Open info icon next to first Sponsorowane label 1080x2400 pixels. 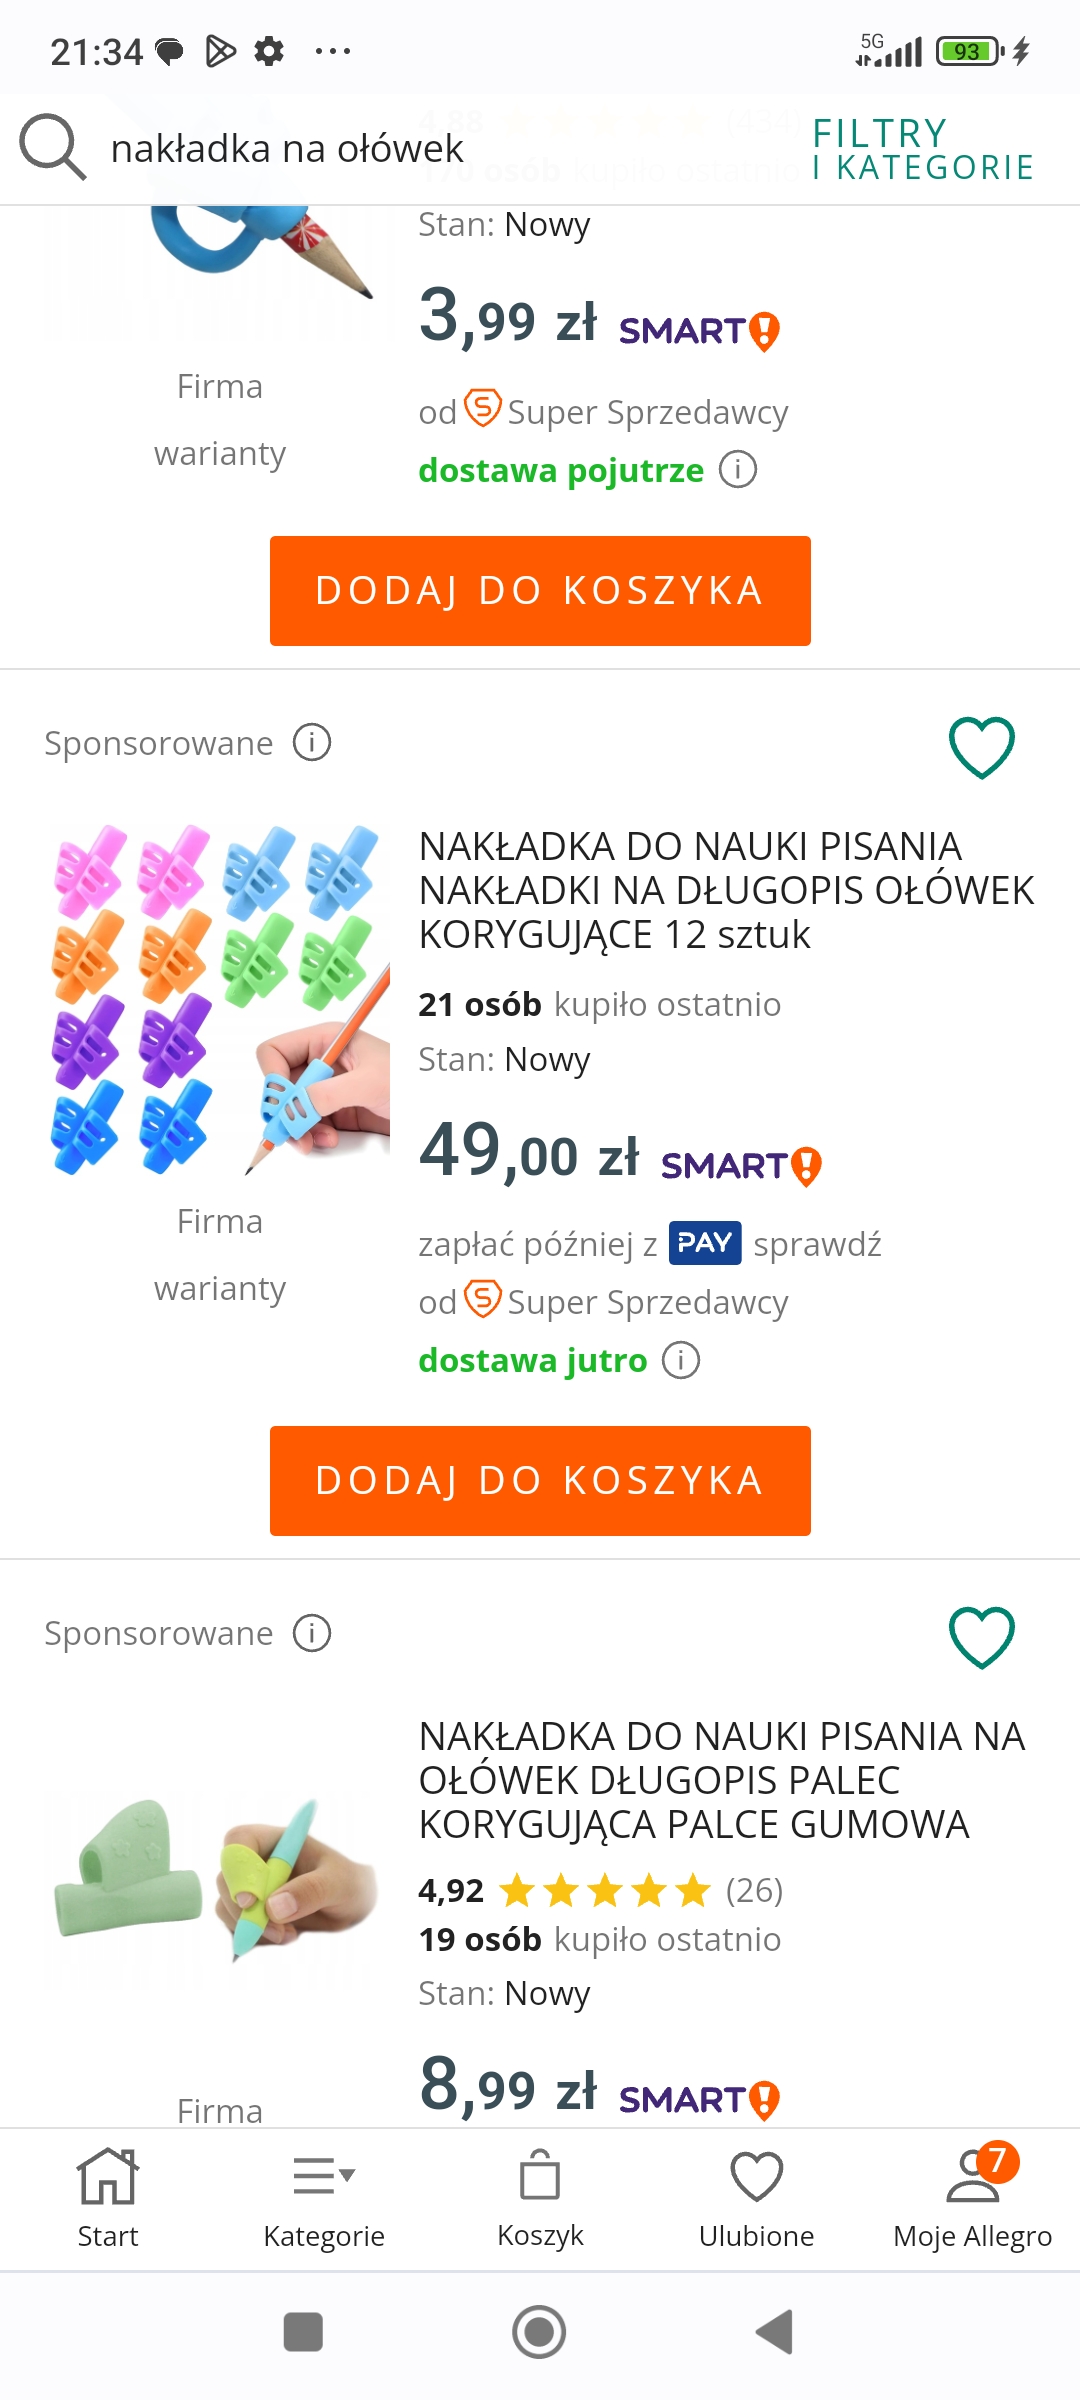[312, 743]
